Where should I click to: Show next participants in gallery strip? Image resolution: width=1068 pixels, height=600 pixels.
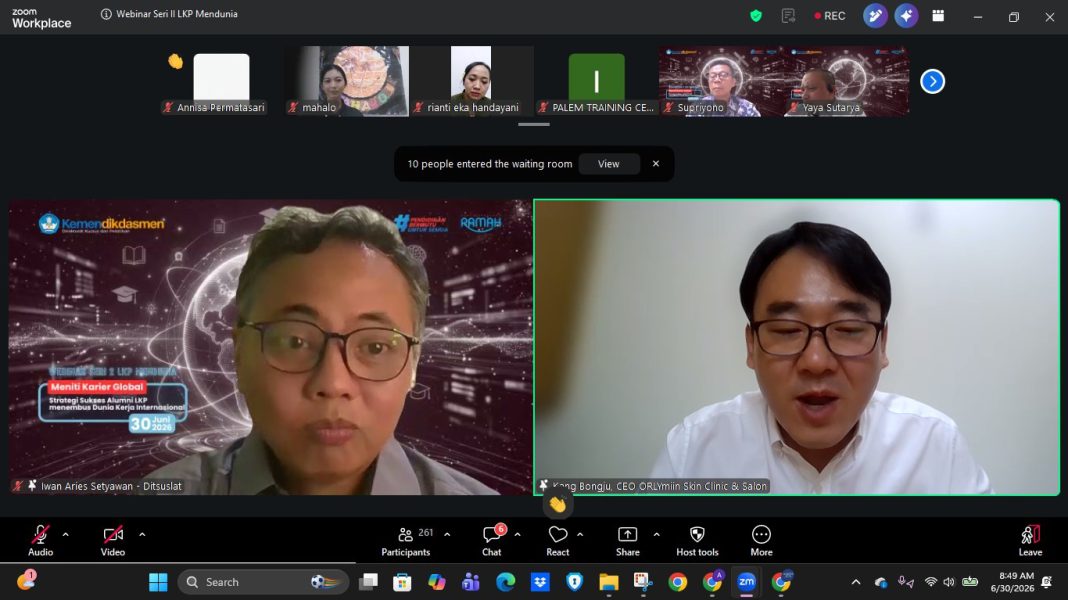[932, 82]
